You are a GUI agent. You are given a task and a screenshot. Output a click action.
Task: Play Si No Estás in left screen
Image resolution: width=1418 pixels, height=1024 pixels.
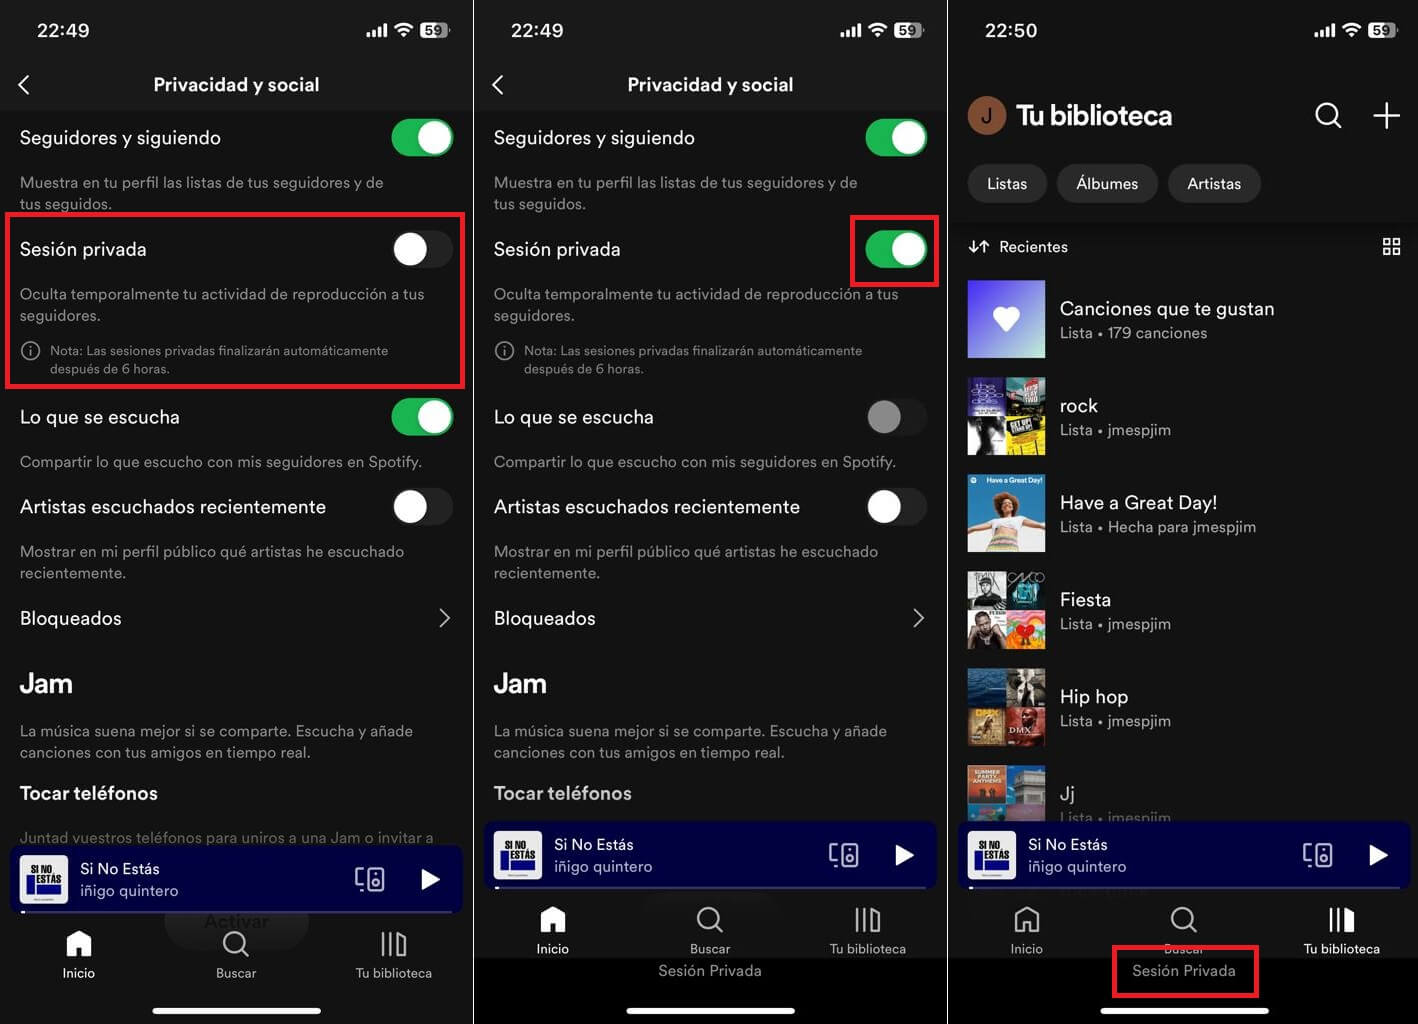coord(430,879)
